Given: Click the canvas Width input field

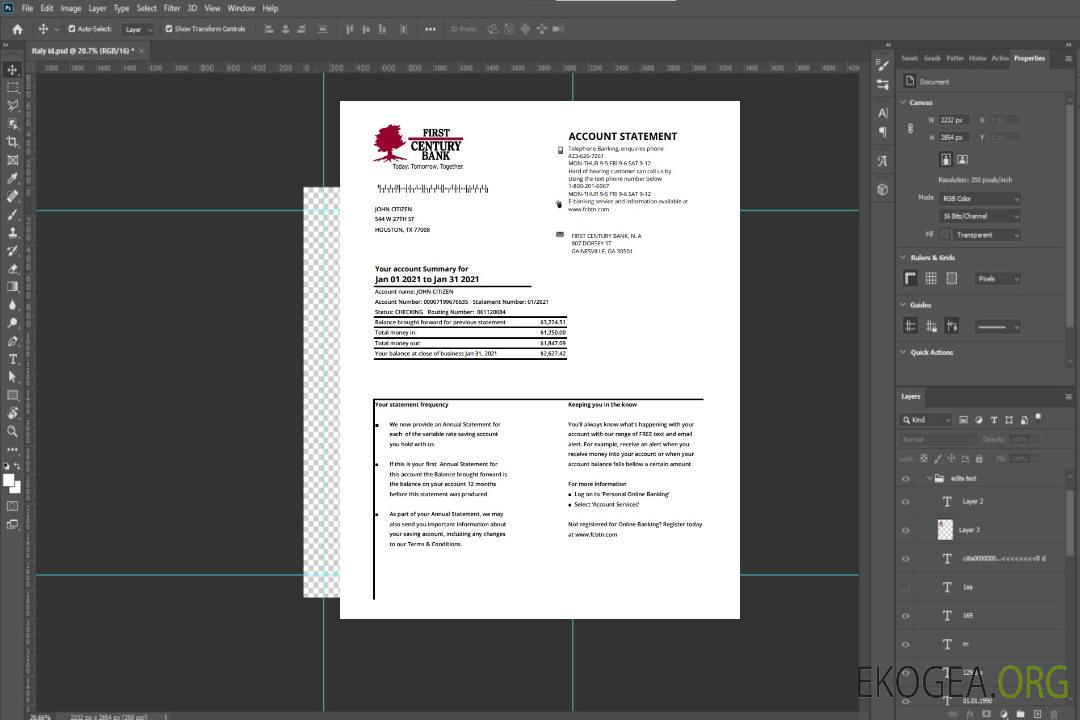Looking at the screenshot, I should 953,120.
